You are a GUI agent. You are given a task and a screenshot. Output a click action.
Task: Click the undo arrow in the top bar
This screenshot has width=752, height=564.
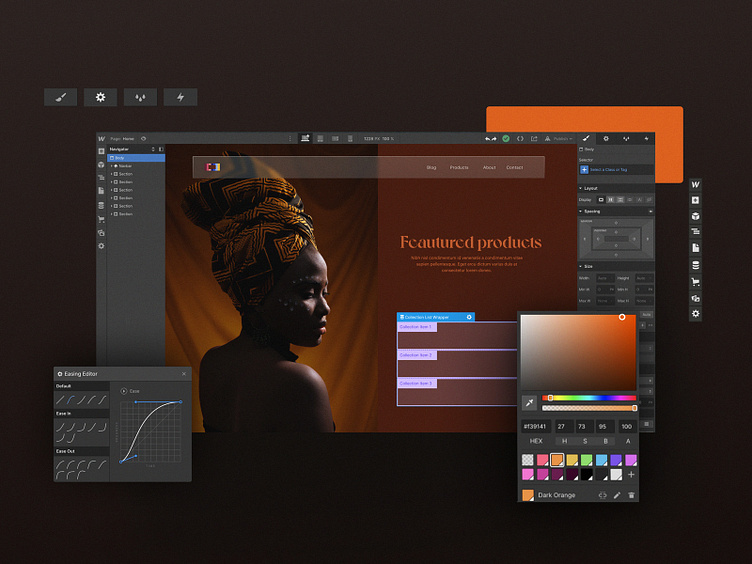(487, 139)
